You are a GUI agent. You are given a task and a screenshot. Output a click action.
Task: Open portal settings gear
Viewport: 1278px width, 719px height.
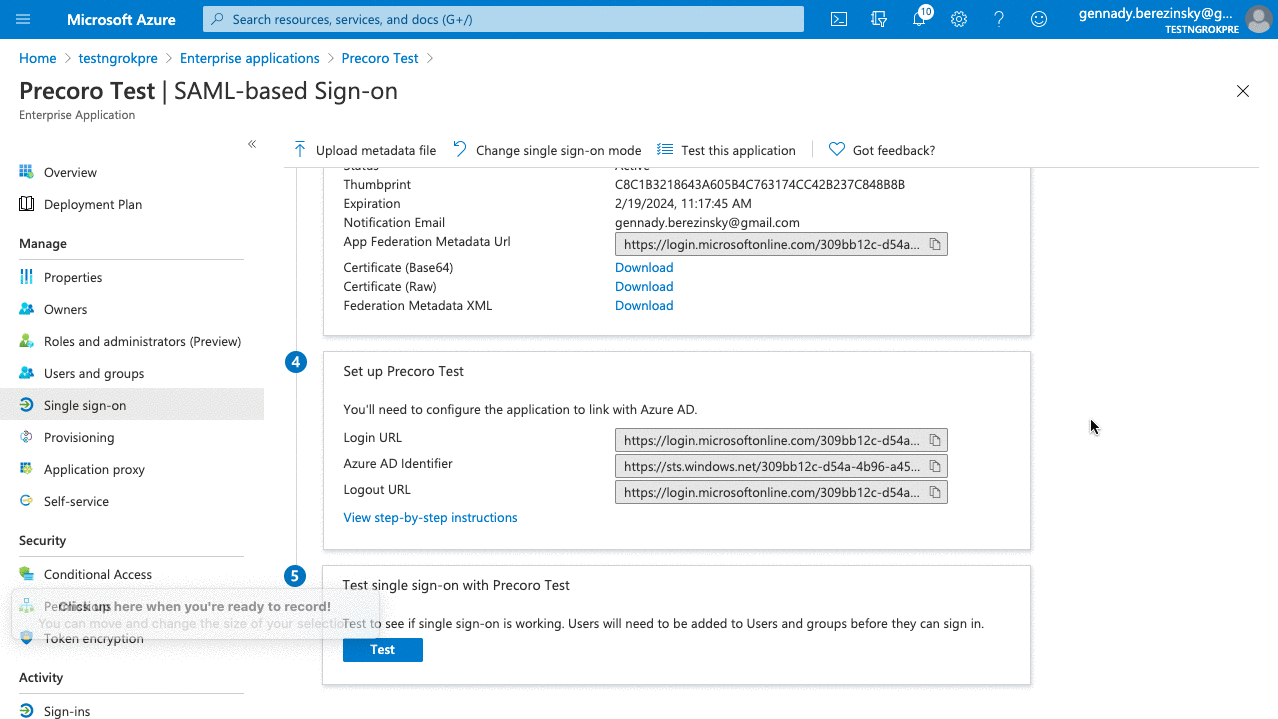coord(959,19)
